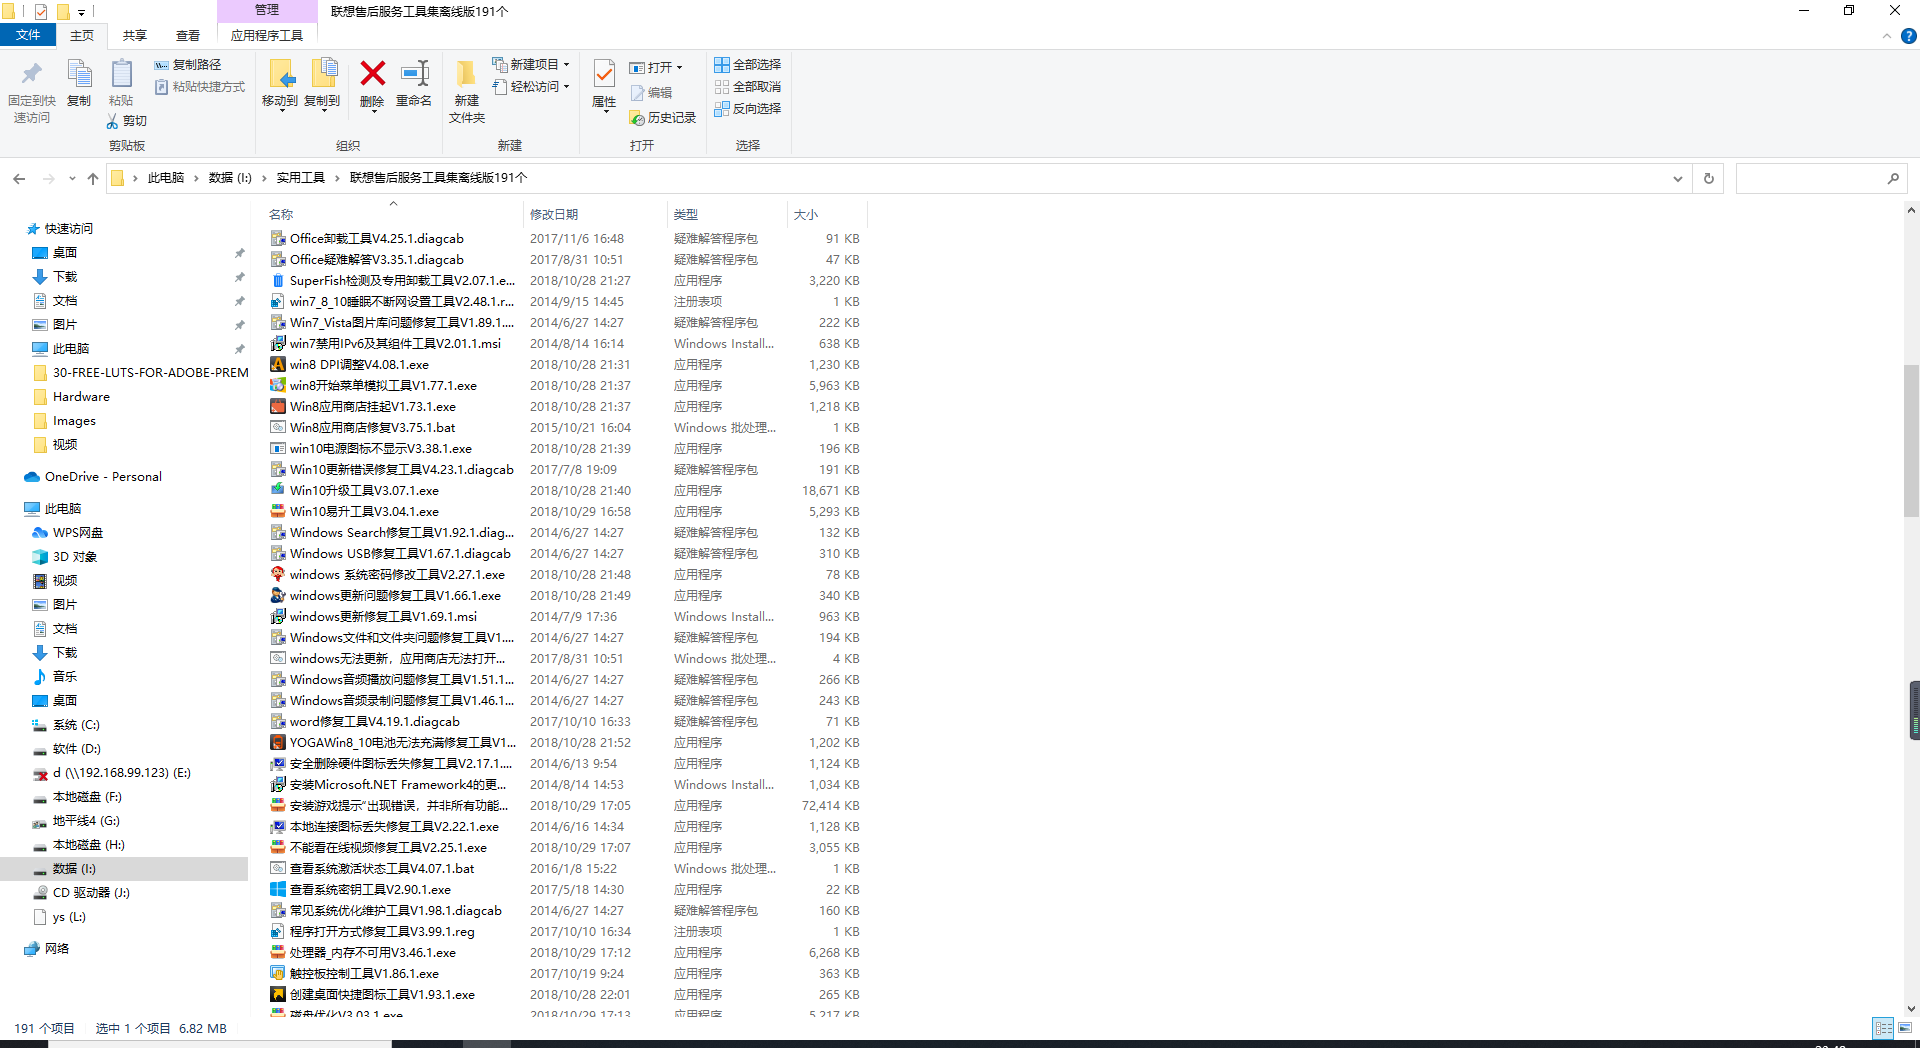
Task: Switch to details view in status bar
Action: 1883,1028
